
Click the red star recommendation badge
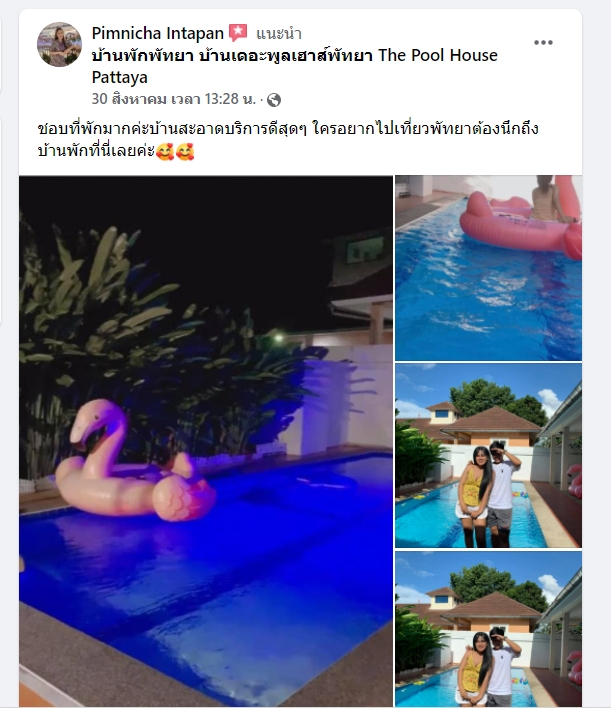tap(238, 33)
